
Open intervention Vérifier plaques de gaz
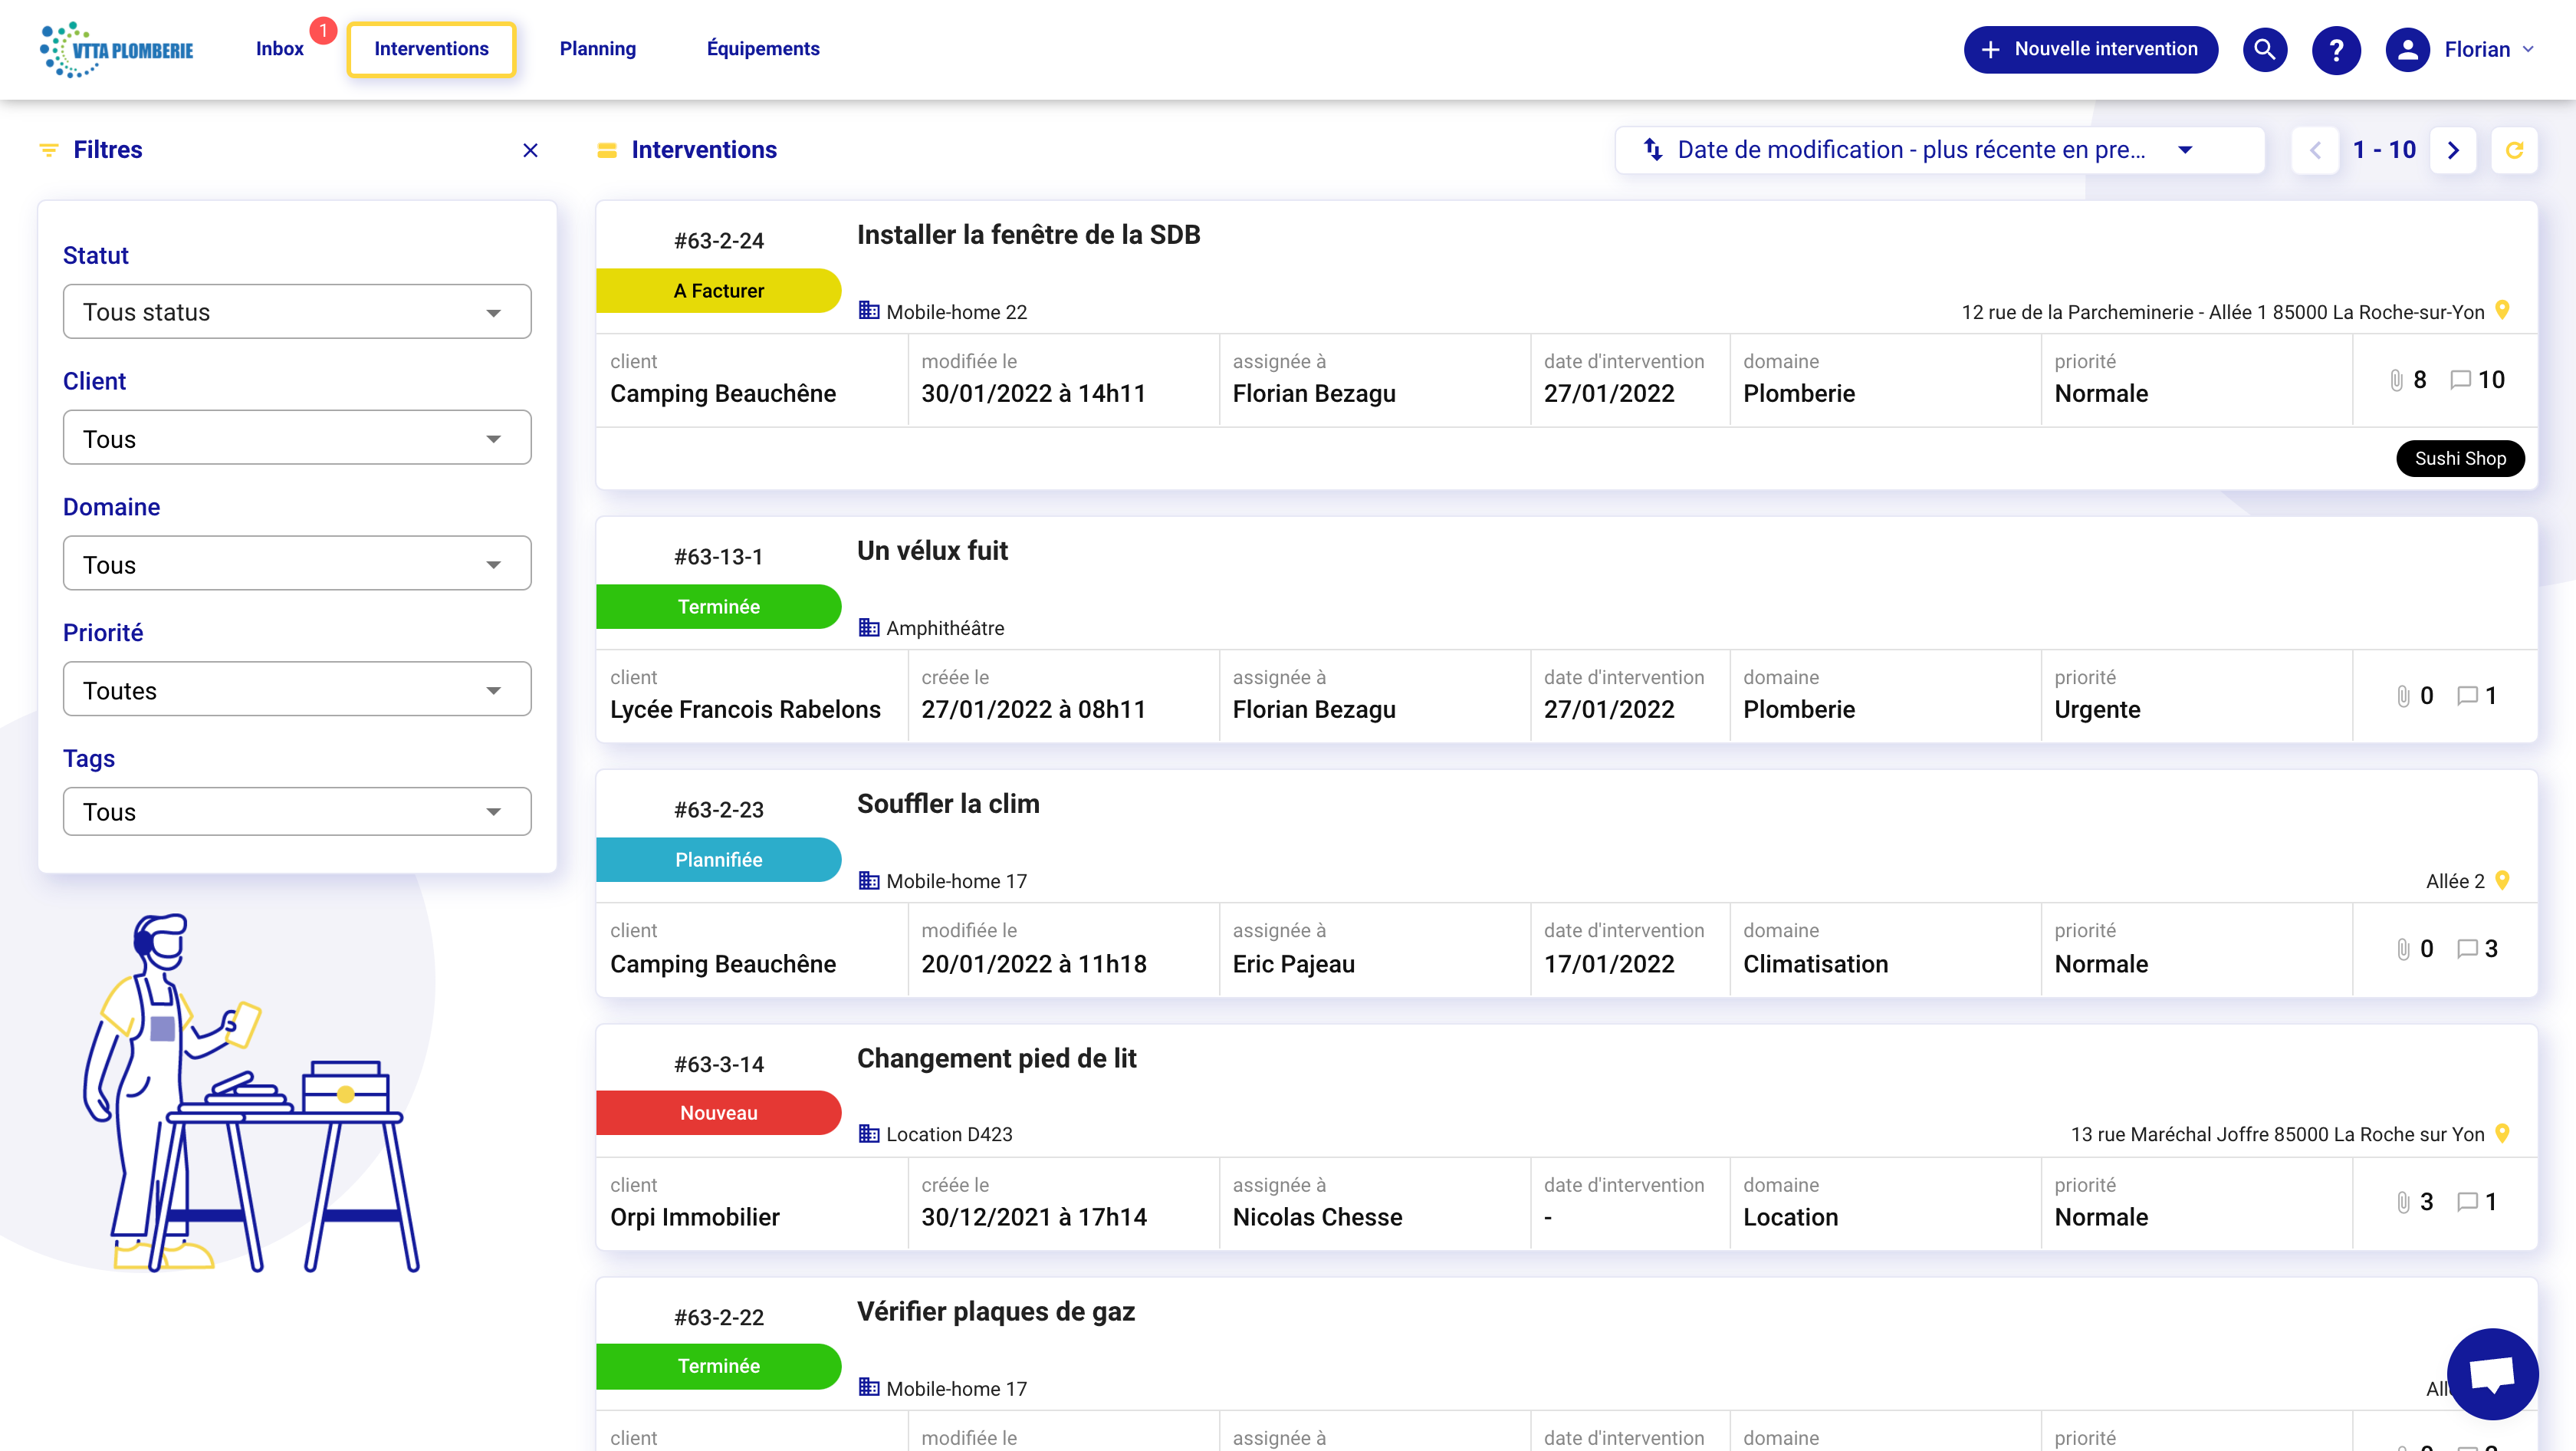pyautogui.click(x=996, y=1311)
